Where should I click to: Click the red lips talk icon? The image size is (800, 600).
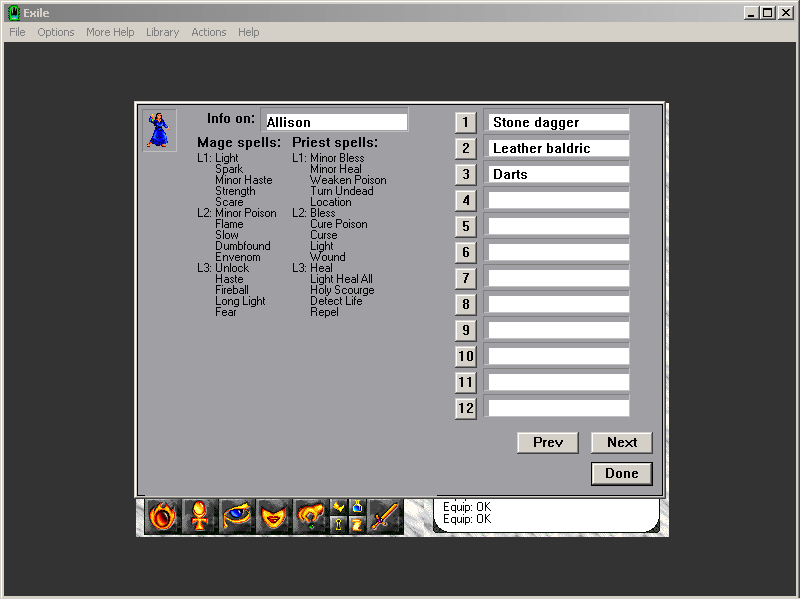(273, 516)
